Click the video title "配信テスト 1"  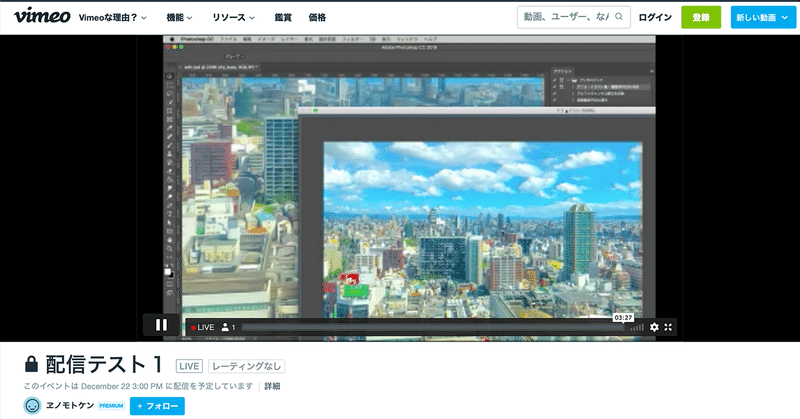click(104, 364)
